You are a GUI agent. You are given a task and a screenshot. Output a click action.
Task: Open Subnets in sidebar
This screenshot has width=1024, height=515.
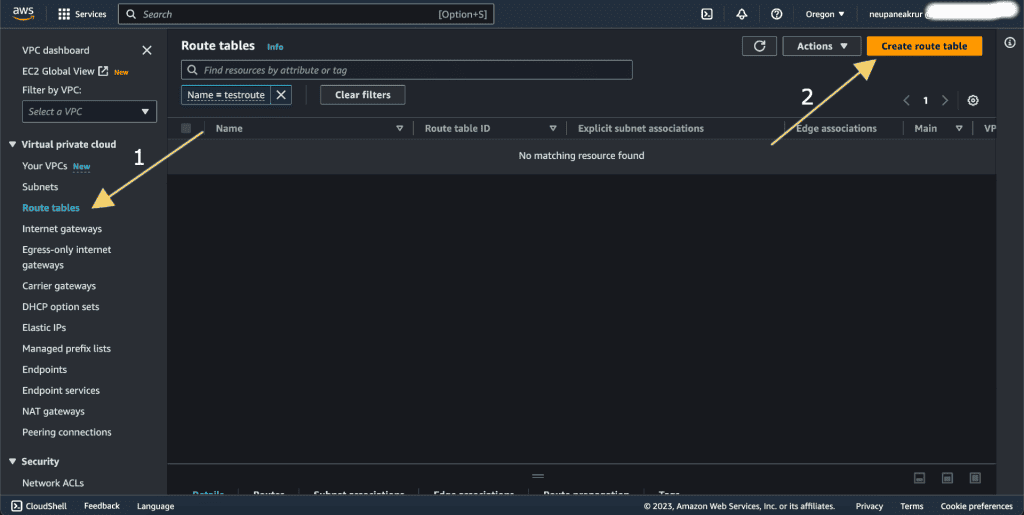click(x=40, y=187)
